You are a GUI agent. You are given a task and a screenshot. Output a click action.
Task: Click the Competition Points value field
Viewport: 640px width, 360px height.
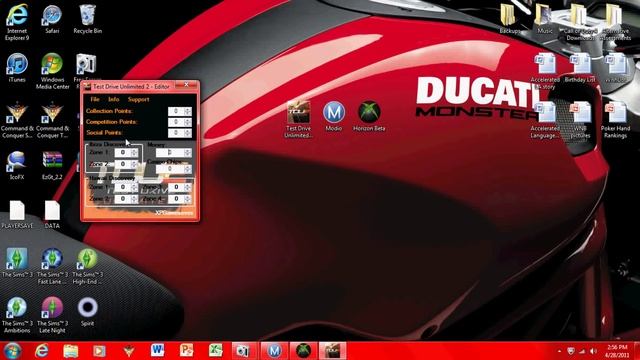tap(176, 122)
